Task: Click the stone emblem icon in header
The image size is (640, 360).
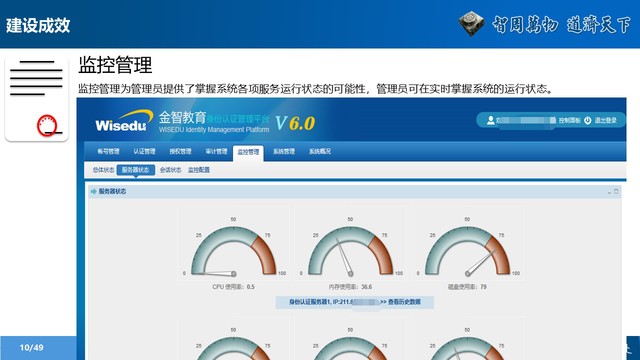Action: (x=471, y=23)
